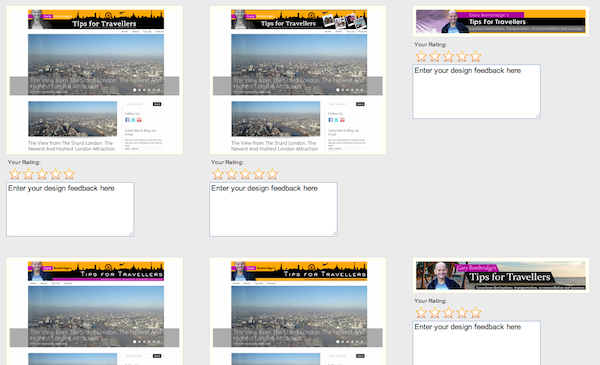Click second star under purple banner design
The width and height of the screenshot is (600, 365).
click(435, 56)
